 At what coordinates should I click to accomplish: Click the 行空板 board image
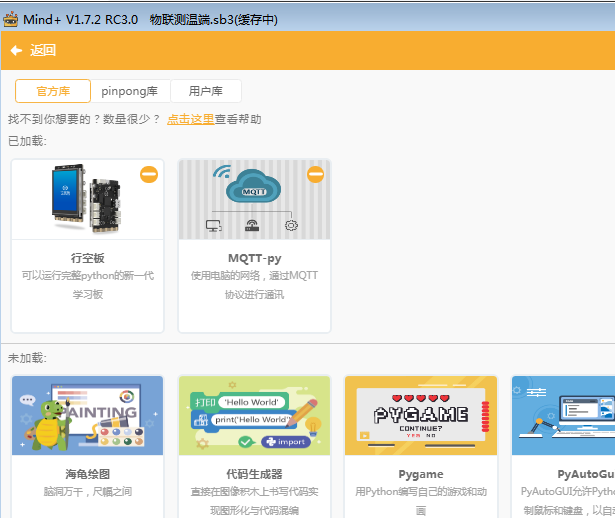coord(87,199)
